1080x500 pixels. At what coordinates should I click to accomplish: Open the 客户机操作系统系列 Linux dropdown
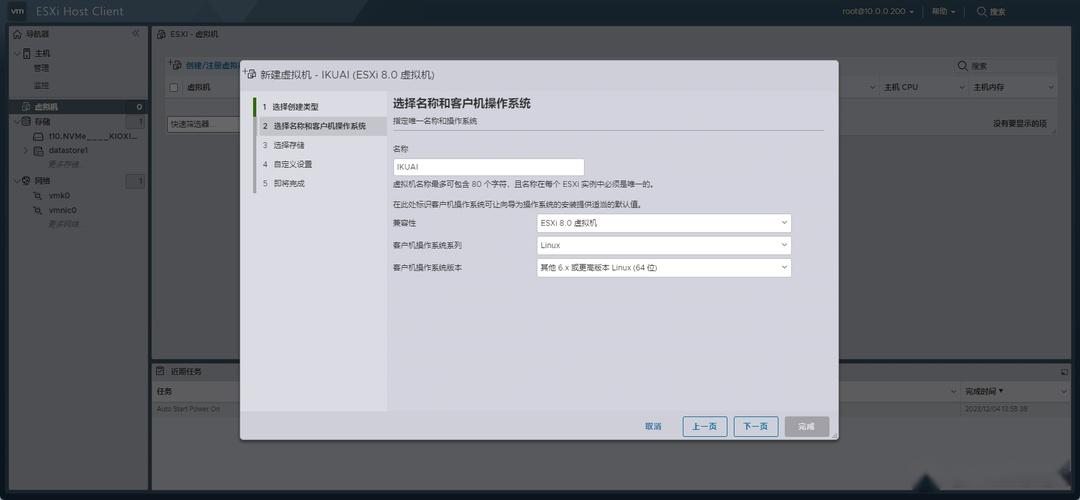click(663, 245)
